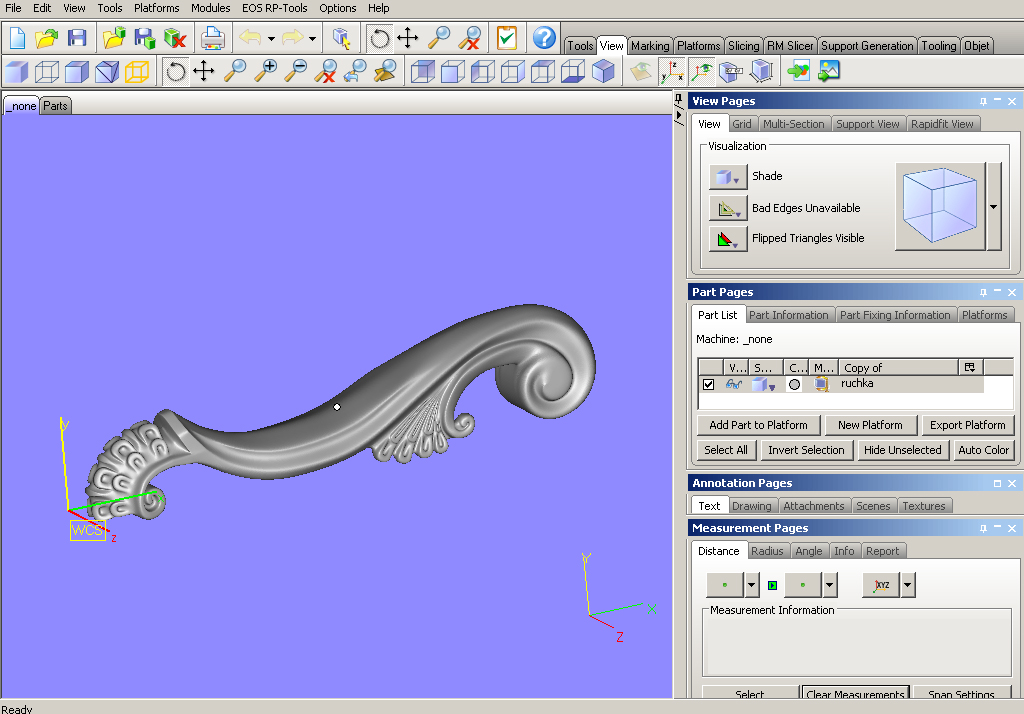The height and width of the screenshot is (714, 1024).
Task: Close the Annotation Pages panel
Action: (x=1012, y=483)
